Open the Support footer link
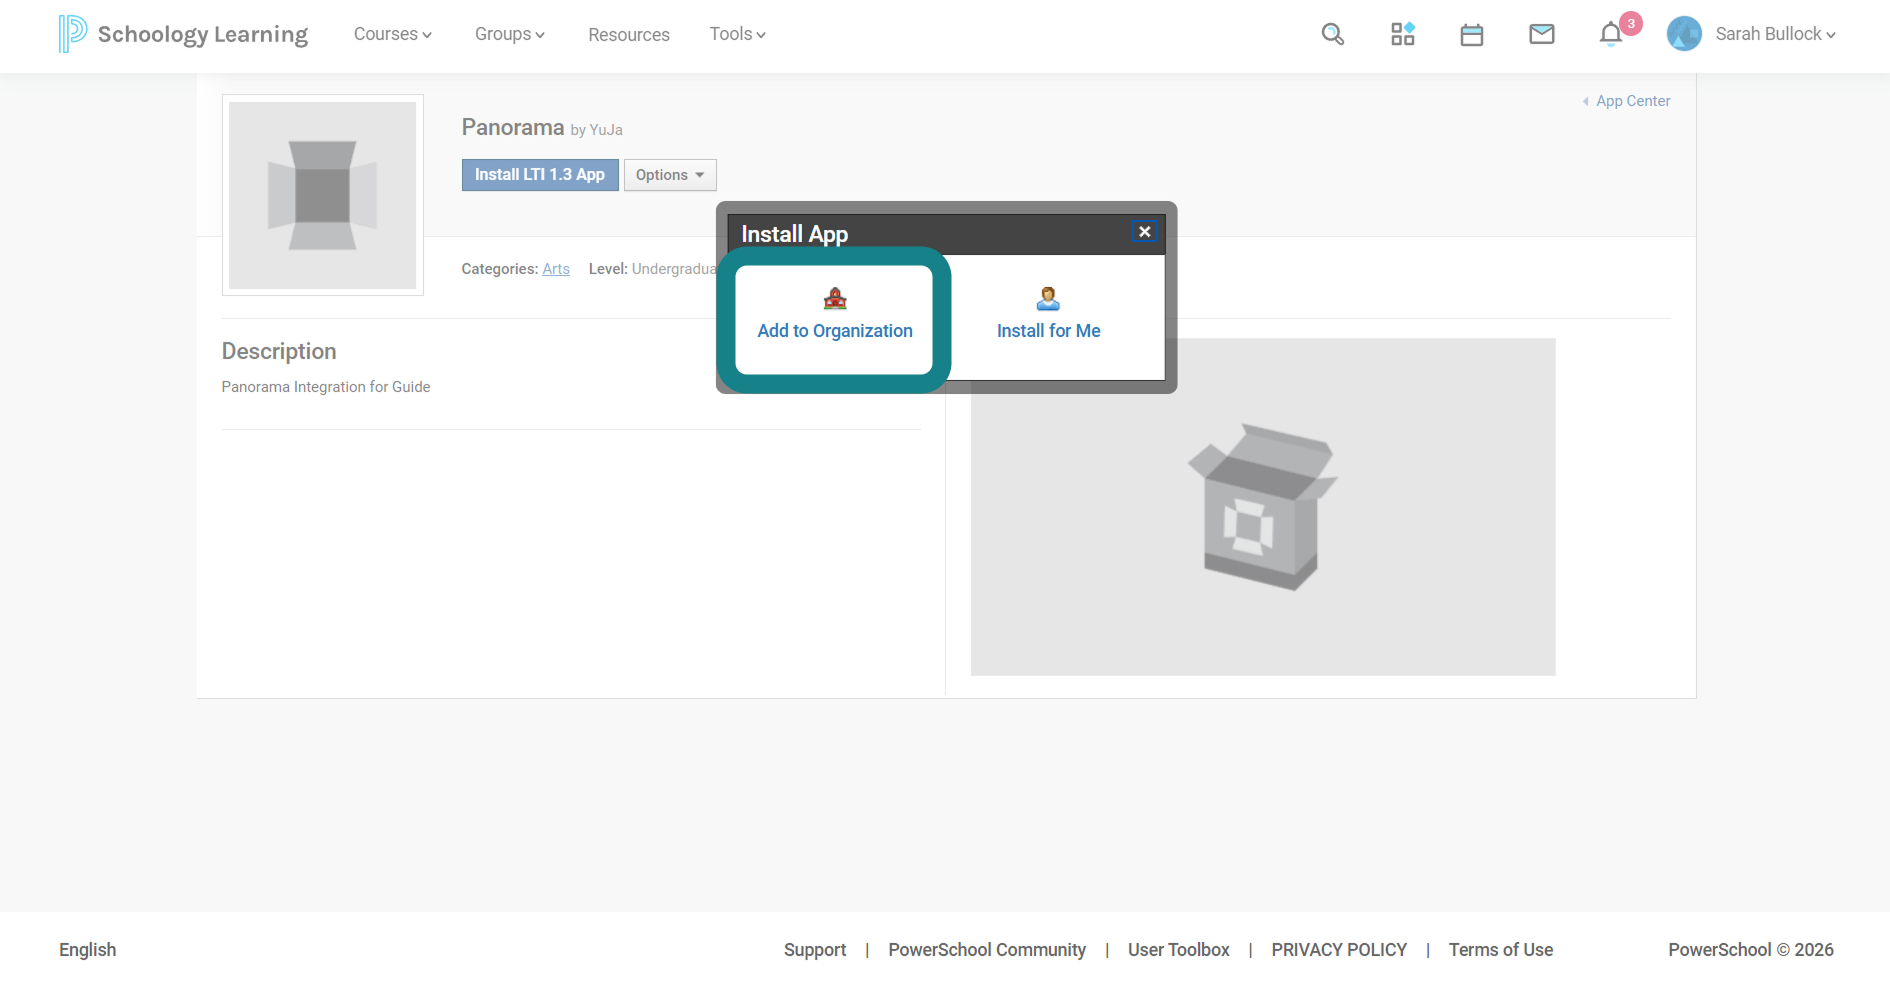Viewport: 1890px width, 981px height. click(815, 950)
